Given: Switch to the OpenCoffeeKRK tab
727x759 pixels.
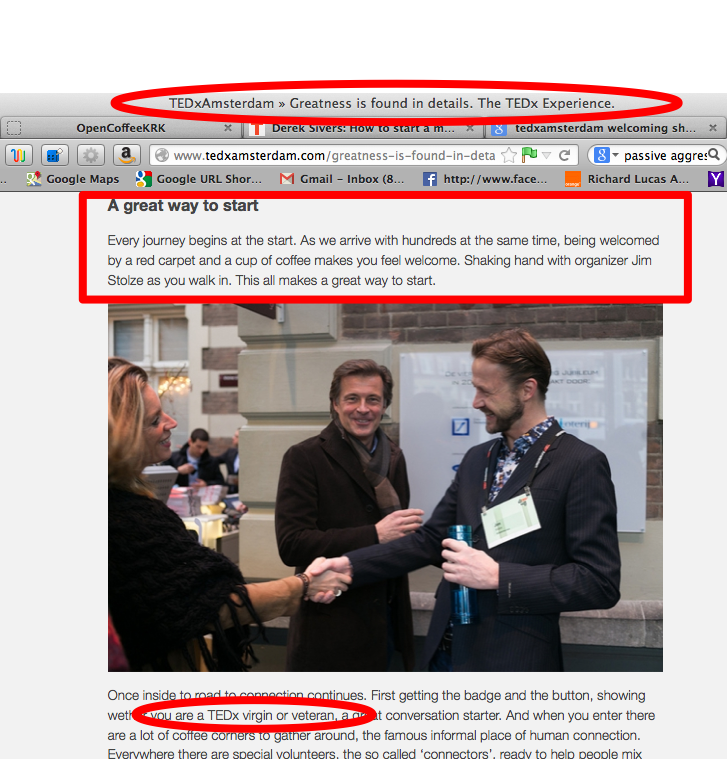Looking at the screenshot, I should pos(121,128).
